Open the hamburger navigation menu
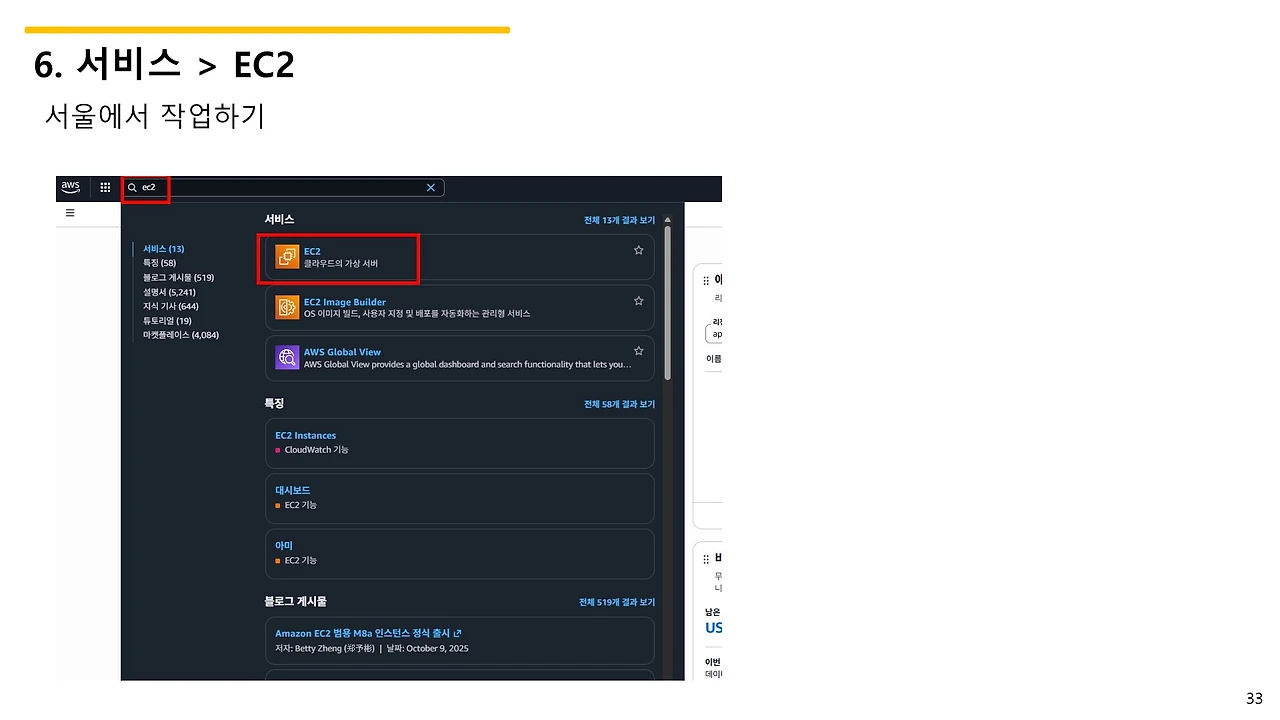Image resolution: width=1280 pixels, height=720 pixels. click(x=70, y=213)
